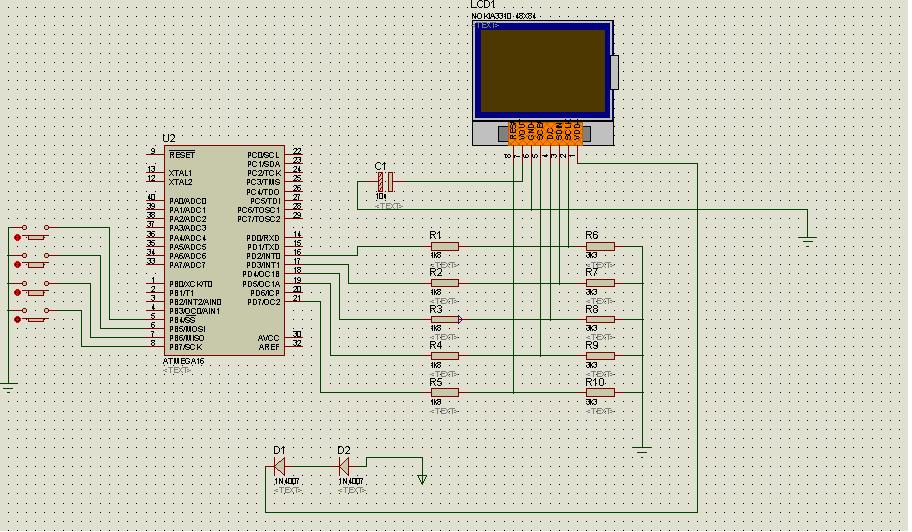Screen dimensions: 912x532
Task: Click the orange pin connector block on LCD1
Action: coord(545,133)
